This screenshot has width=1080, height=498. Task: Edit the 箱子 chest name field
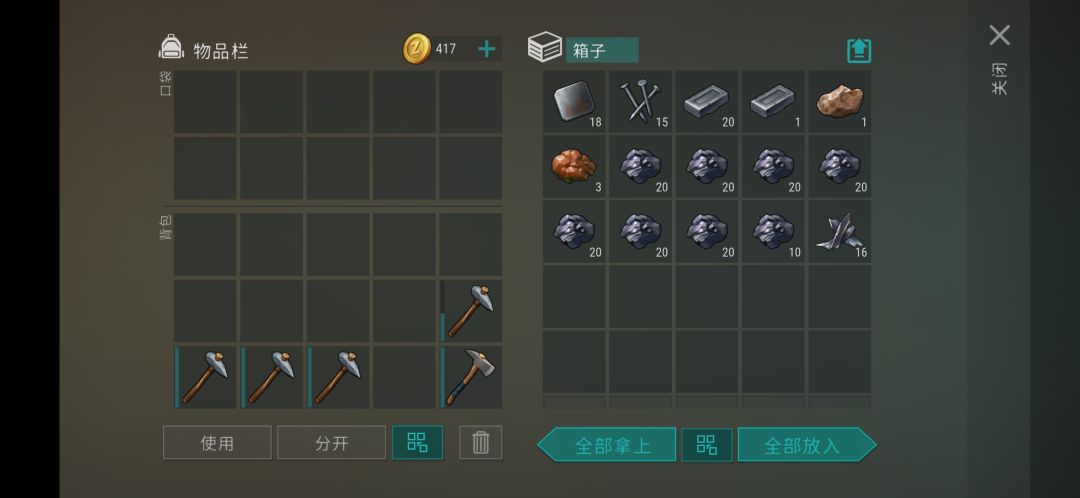coord(602,50)
